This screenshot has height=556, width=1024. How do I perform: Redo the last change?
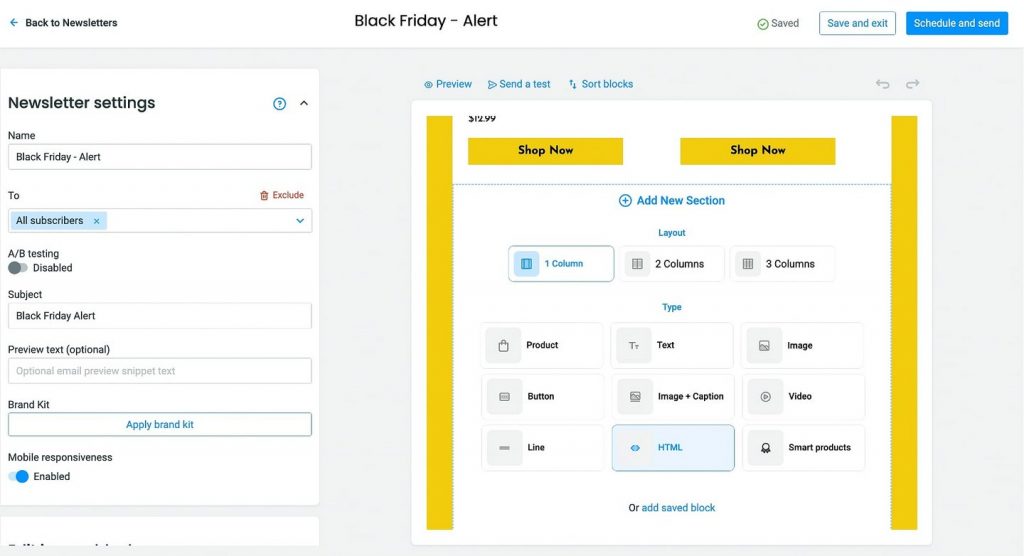tap(912, 84)
